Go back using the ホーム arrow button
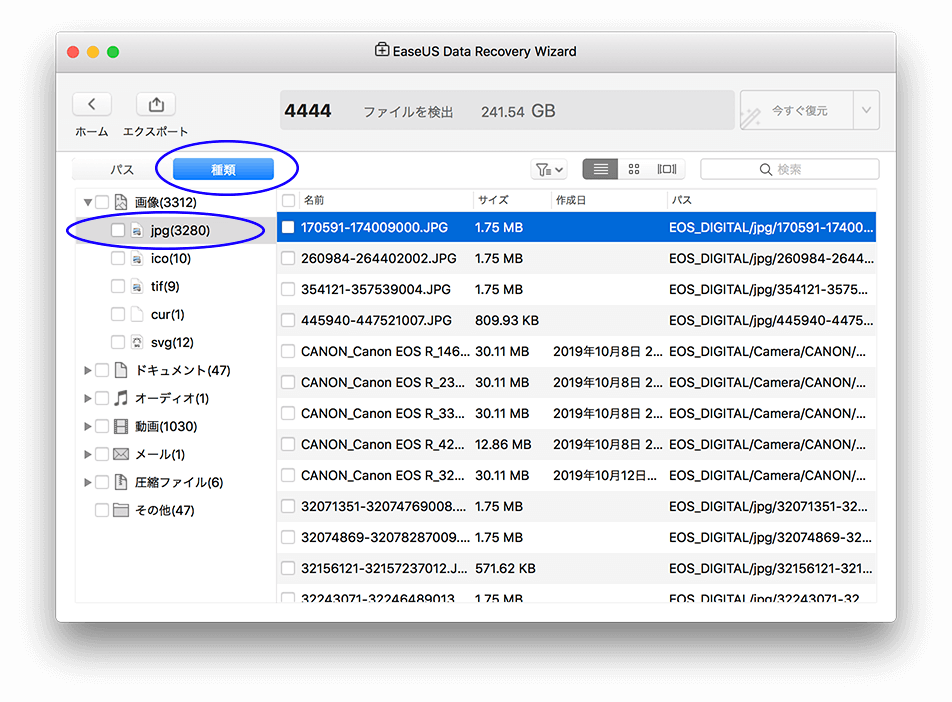The height and width of the screenshot is (702, 952). coord(92,104)
